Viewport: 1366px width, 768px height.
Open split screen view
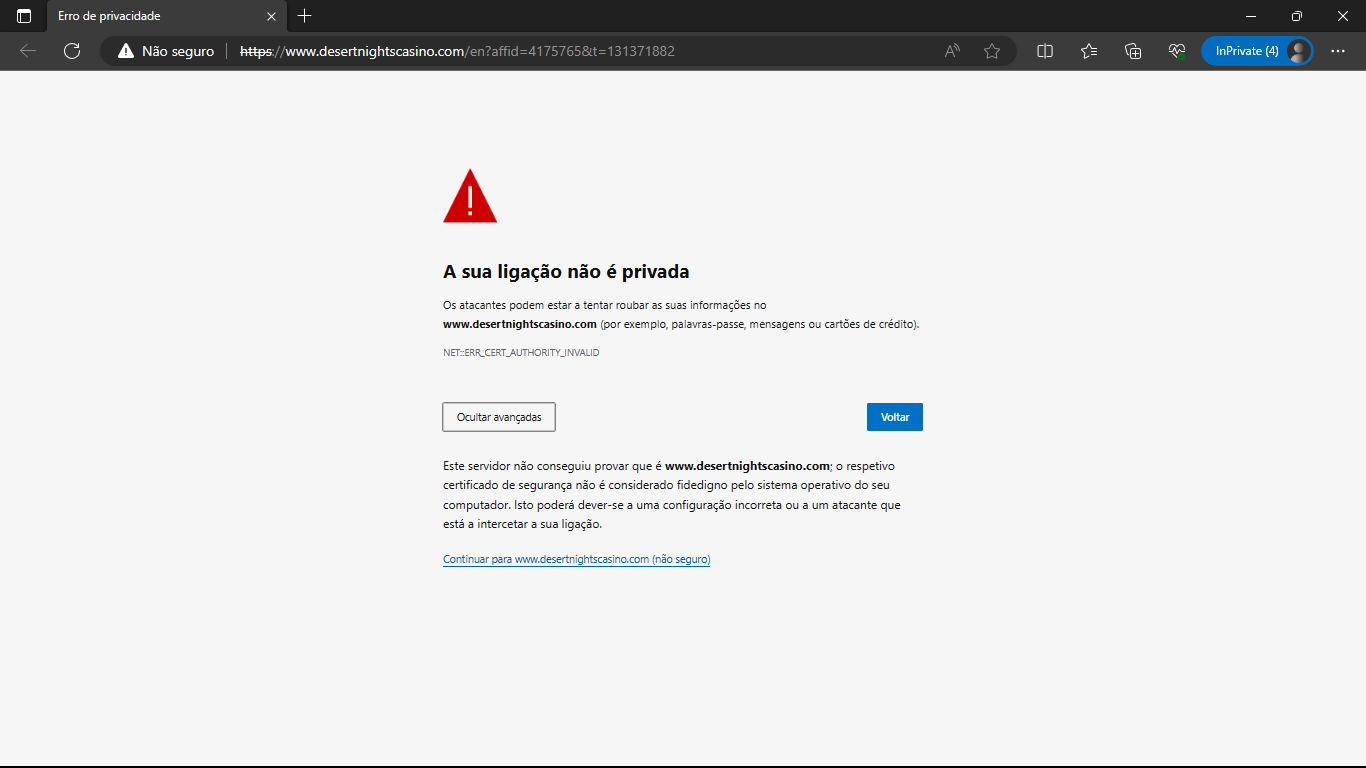(1045, 51)
